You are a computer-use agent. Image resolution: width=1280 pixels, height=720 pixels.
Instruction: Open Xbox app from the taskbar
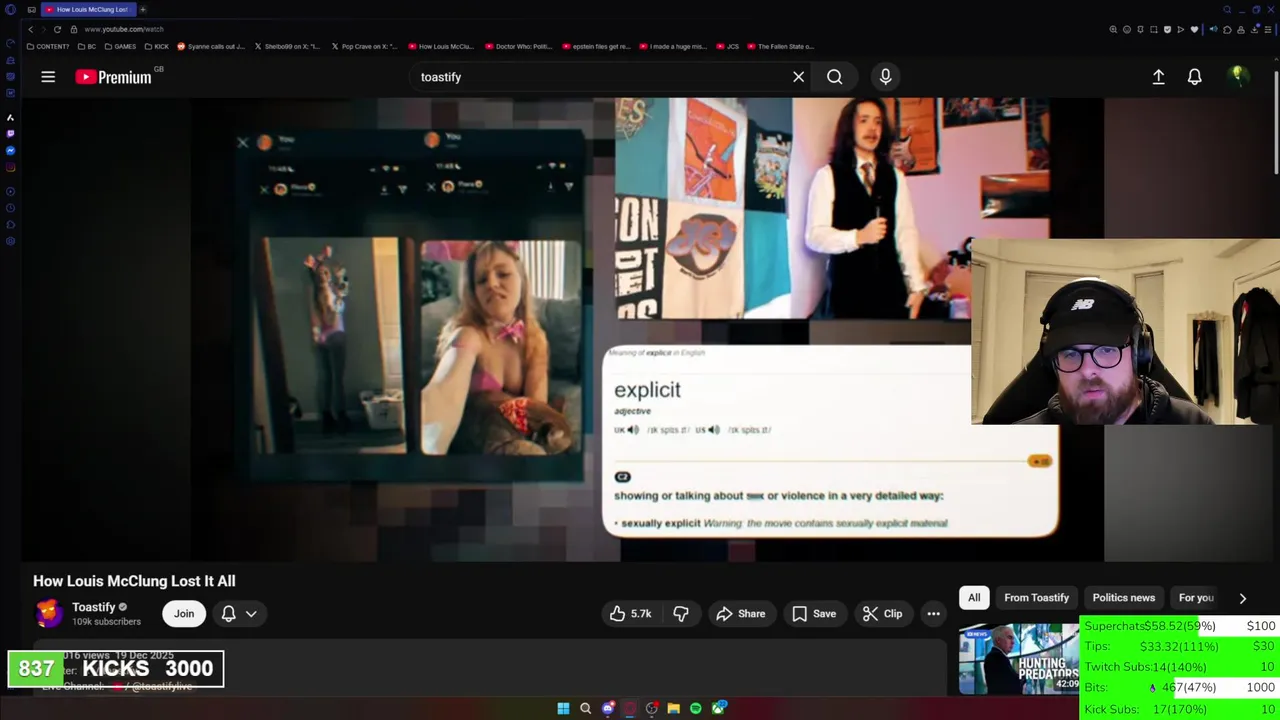pos(718,708)
